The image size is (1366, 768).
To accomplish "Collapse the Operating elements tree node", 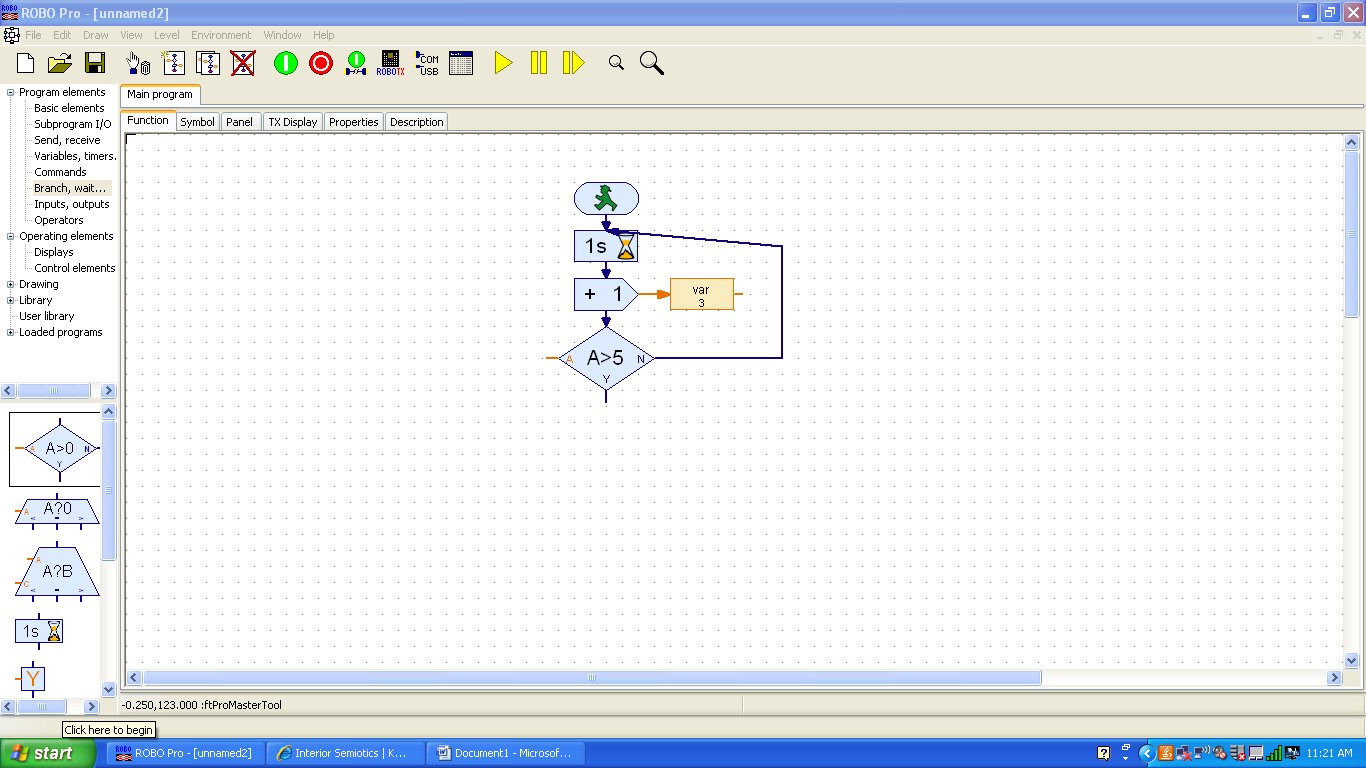I will (11, 236).
